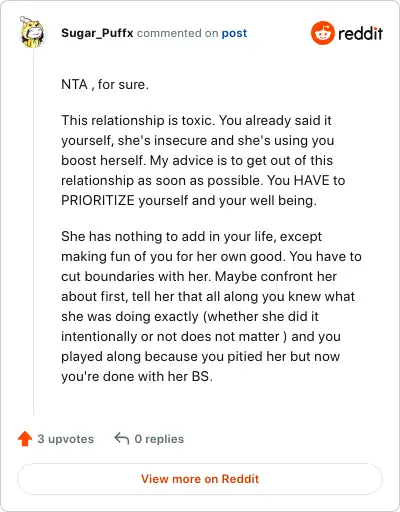Viewport: 400px width, 512px height.
Task: Click the "She has nothing to add" paragraph
Action: [211, 307]
